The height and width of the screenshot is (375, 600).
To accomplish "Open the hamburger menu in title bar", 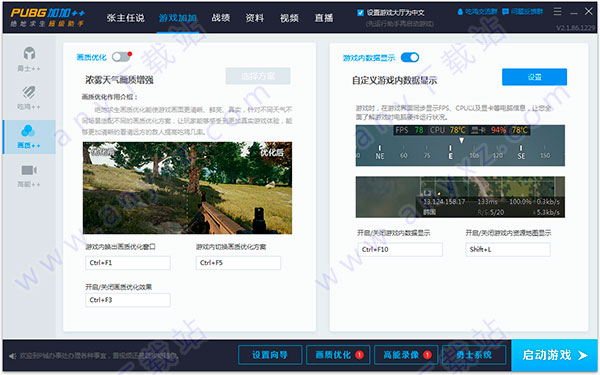I will point(558,11).
